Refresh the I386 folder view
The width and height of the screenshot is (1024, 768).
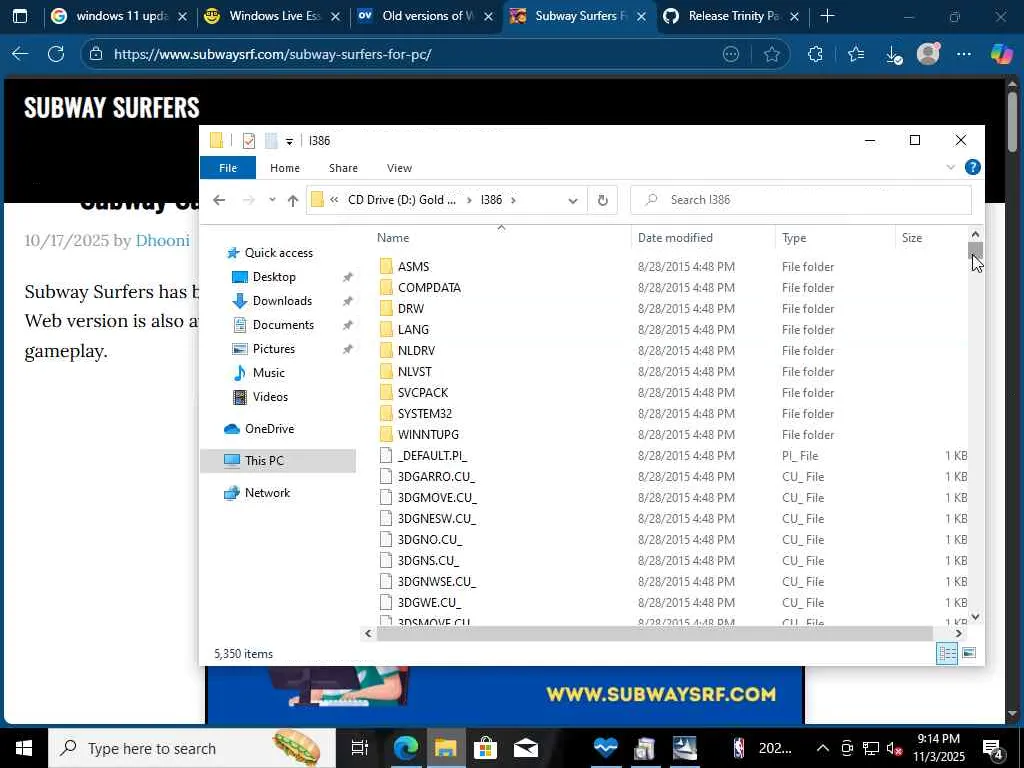603,200
